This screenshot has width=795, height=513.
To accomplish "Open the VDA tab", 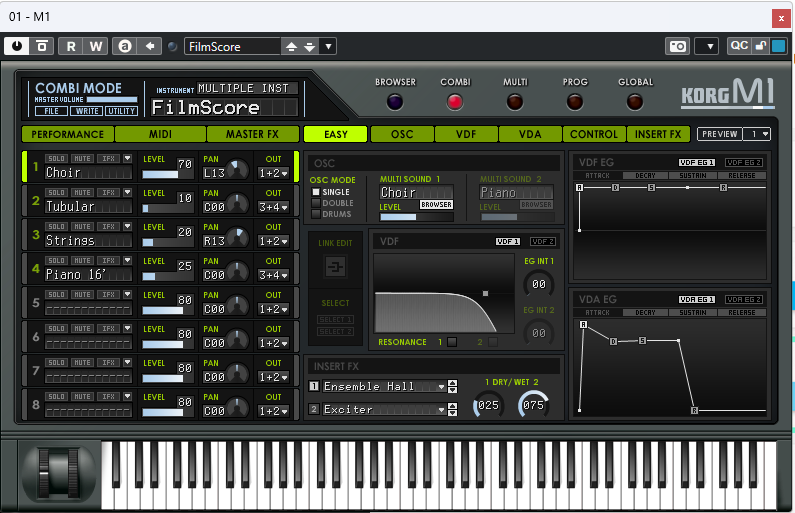I will [530, 134].
